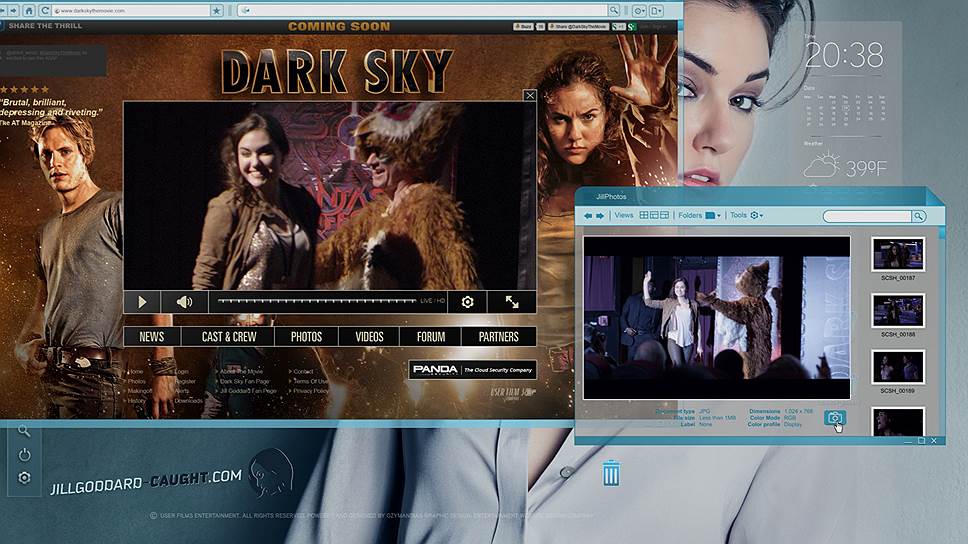Go back in the JillPhotos window
The height and width of the screenshot is (544, 968).
click(588, 216)
